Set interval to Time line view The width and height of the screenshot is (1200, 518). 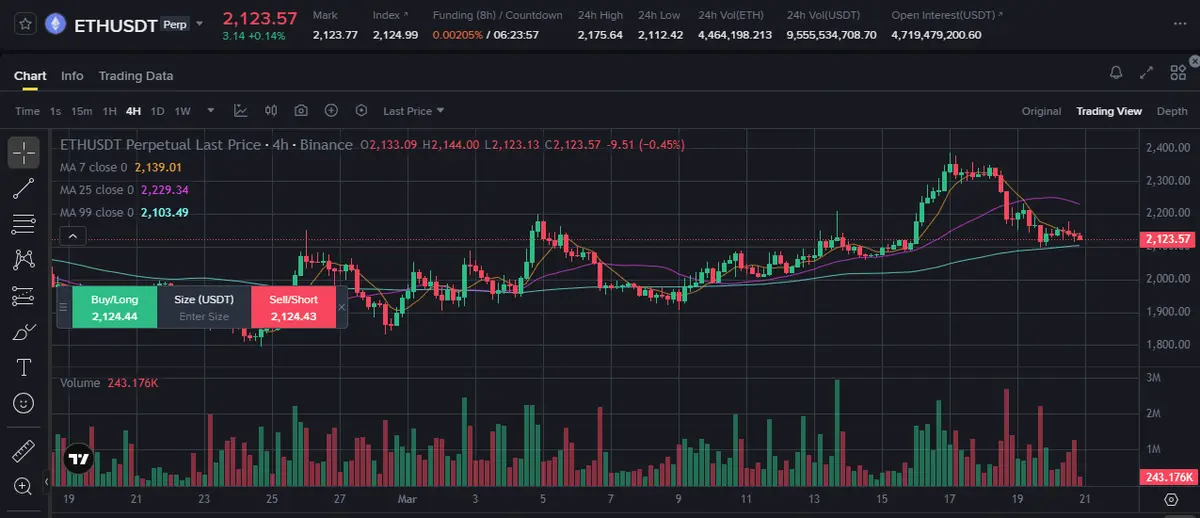click(x=27, y=111)
